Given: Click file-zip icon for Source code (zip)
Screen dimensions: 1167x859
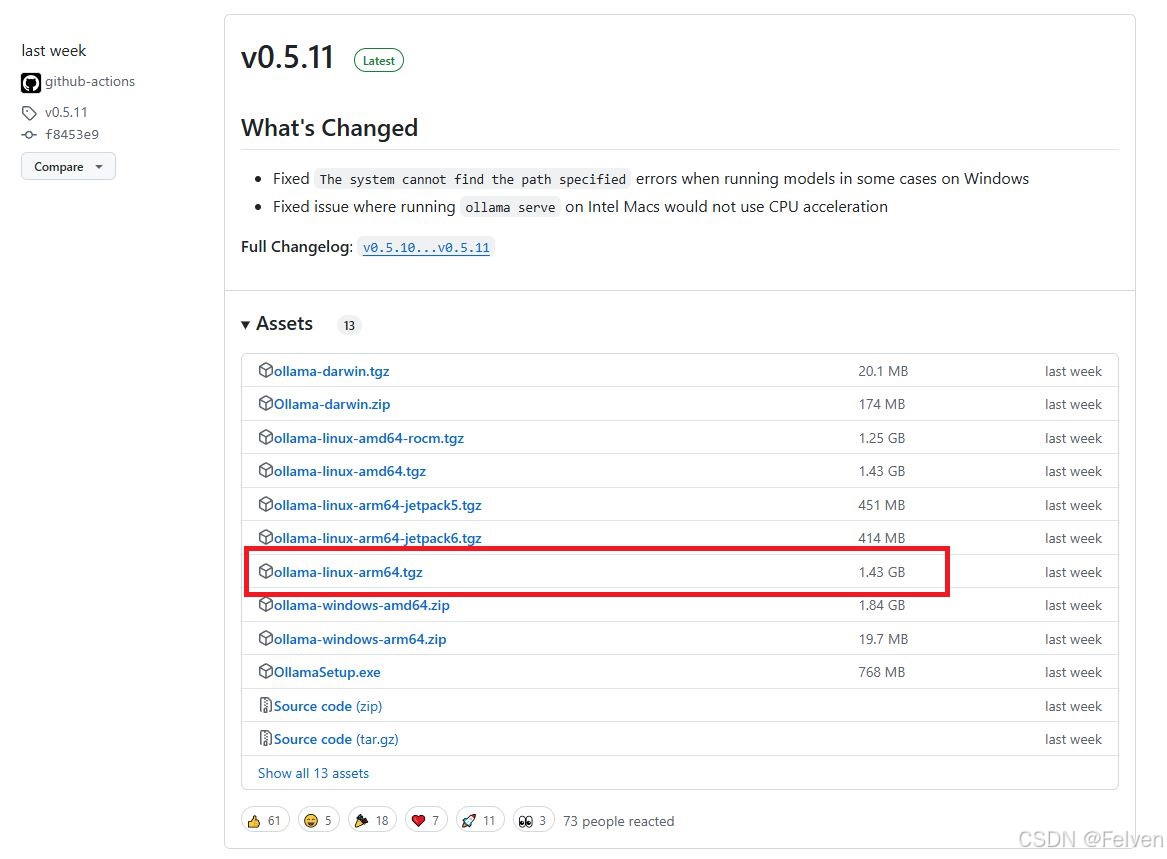Looking at the screenshot, I should point(265,705).
